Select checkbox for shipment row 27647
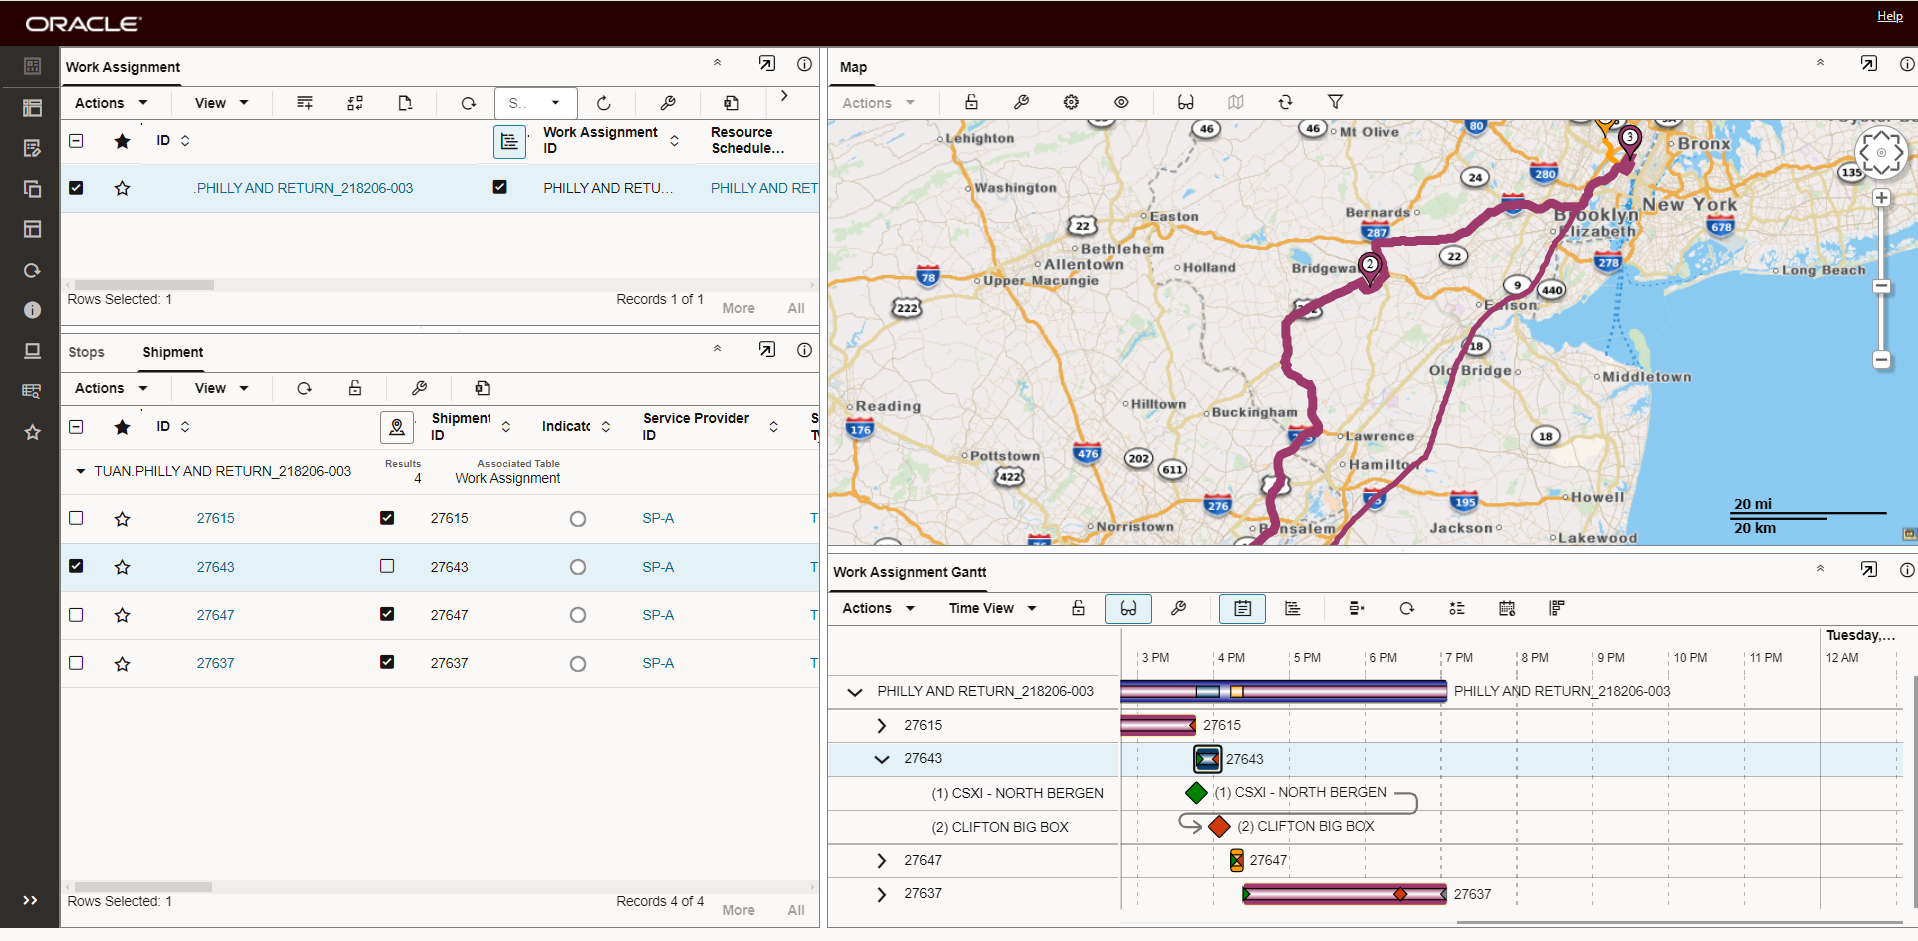1918x941 pixels. pos(76,614)
